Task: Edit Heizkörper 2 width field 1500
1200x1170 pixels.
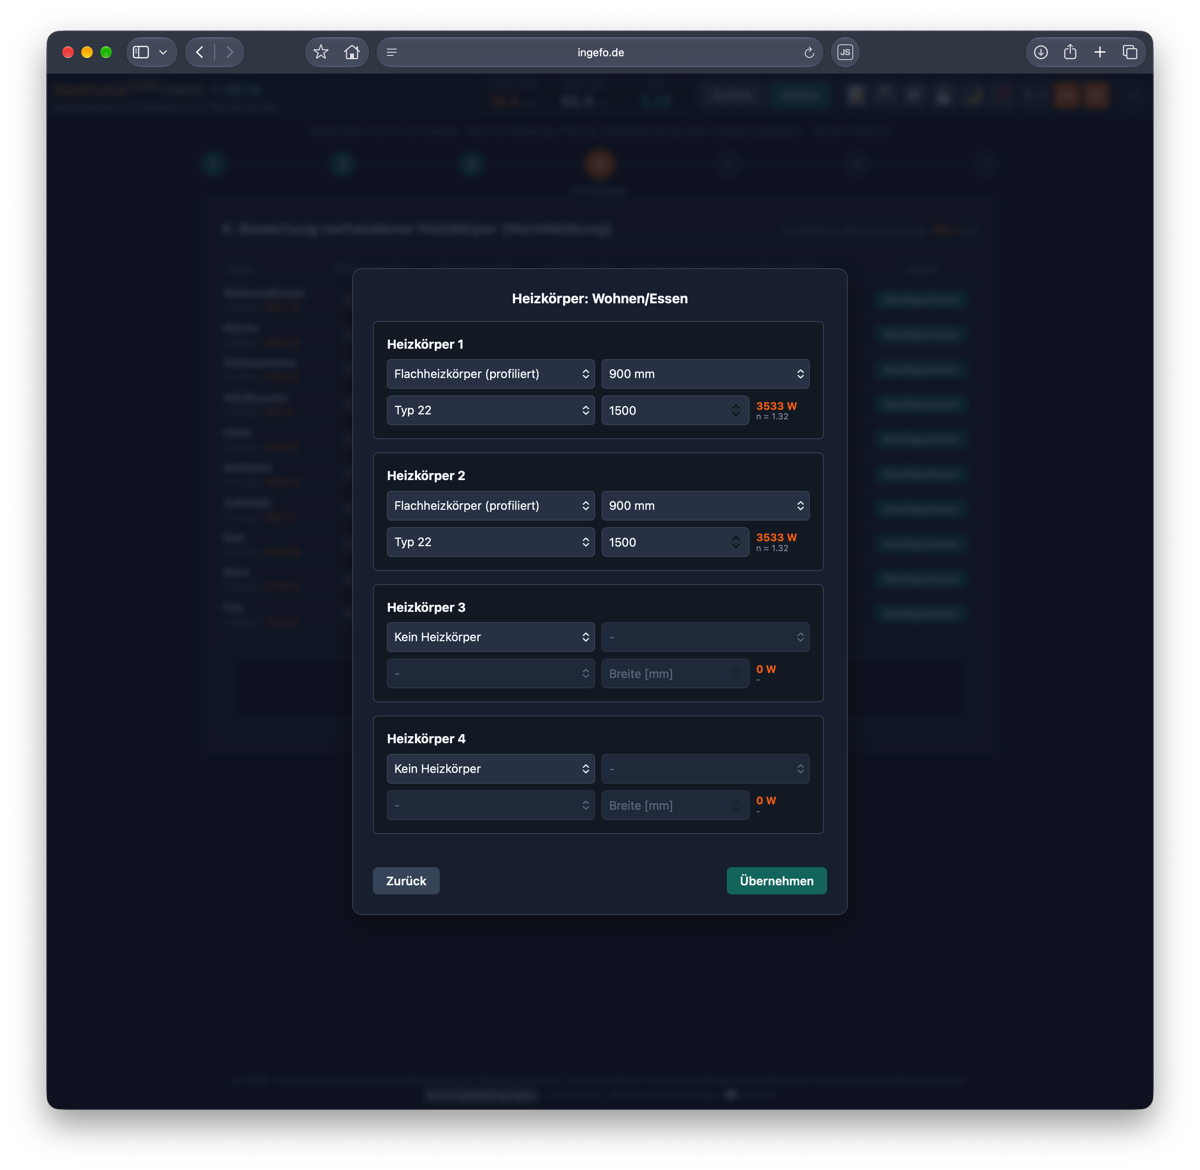Action: pyautogui.click(x=675, y=542)
